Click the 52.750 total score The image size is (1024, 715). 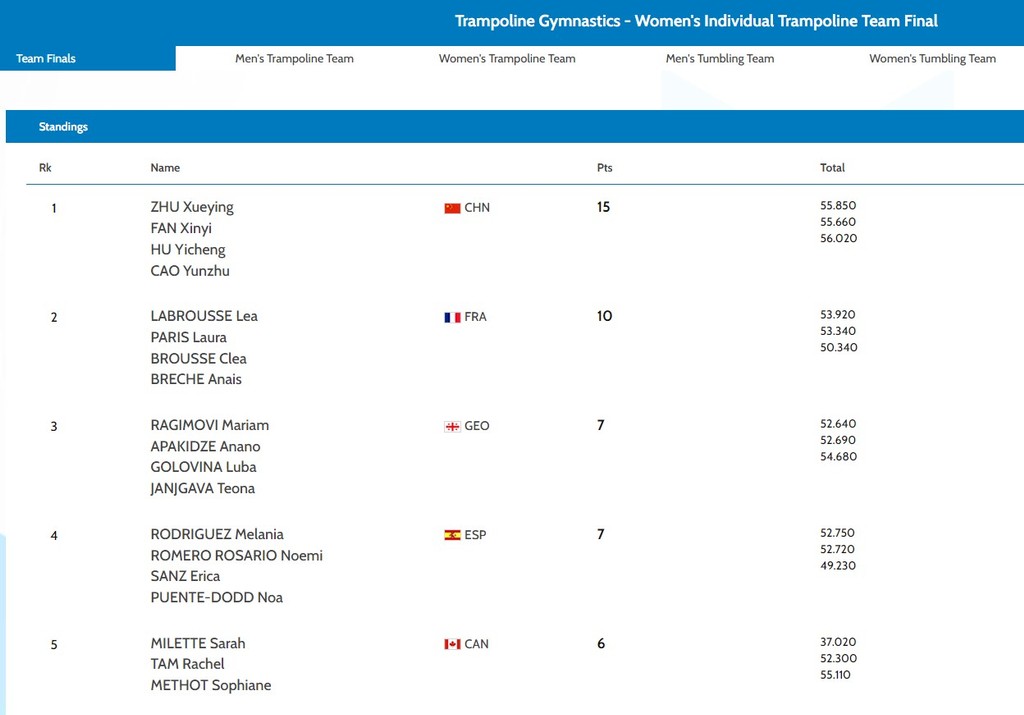coord(837,532)
